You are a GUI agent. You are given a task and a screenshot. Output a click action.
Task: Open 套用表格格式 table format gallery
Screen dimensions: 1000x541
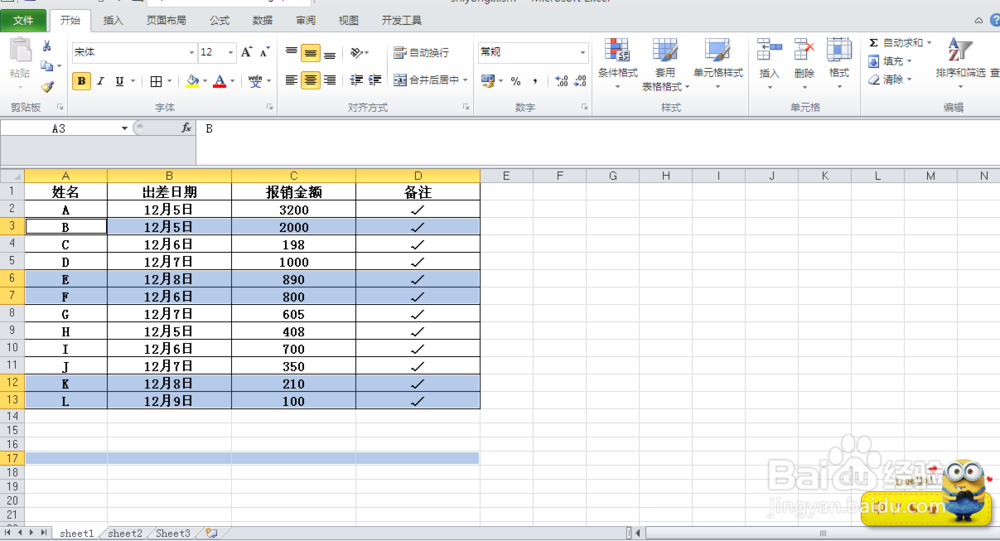pyautogui.click(x=665, y=64)
